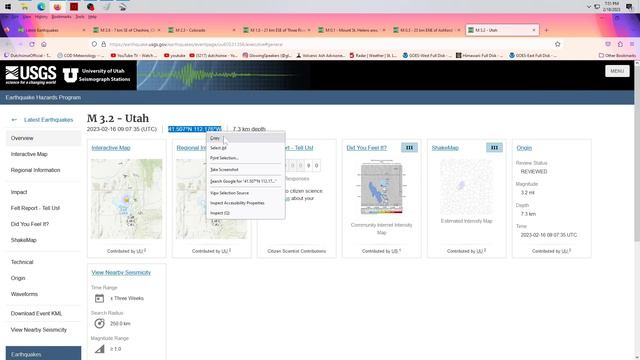Open dark red square taskbar app
This screenshot has width=640, height=360.
(x=74, y=7)
